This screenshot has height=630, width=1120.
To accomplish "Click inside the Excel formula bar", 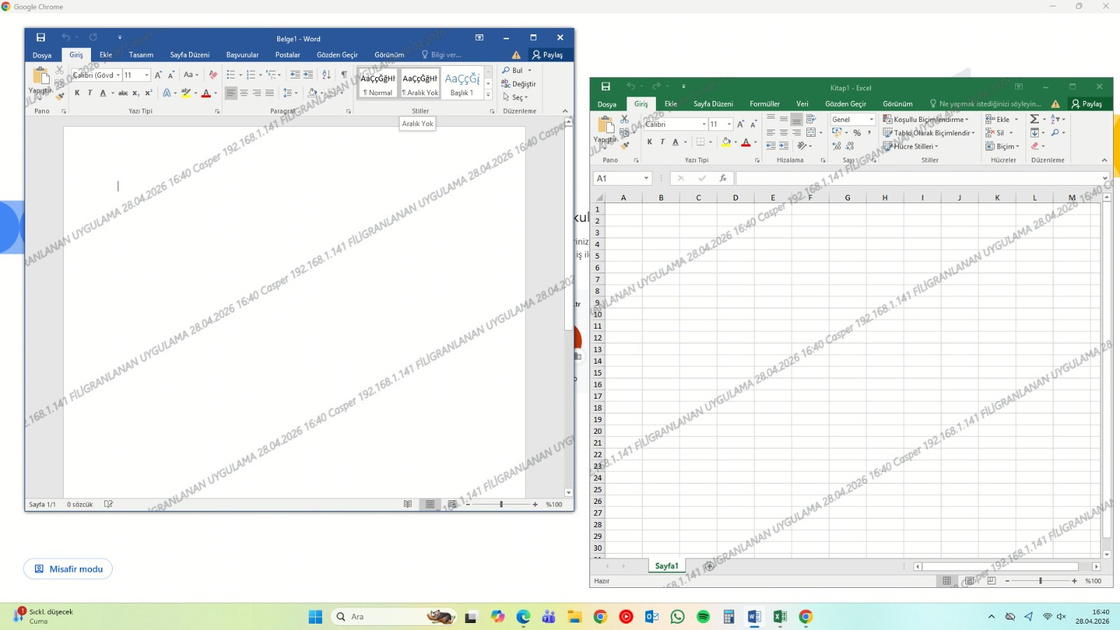I will [x=918, y=179].
